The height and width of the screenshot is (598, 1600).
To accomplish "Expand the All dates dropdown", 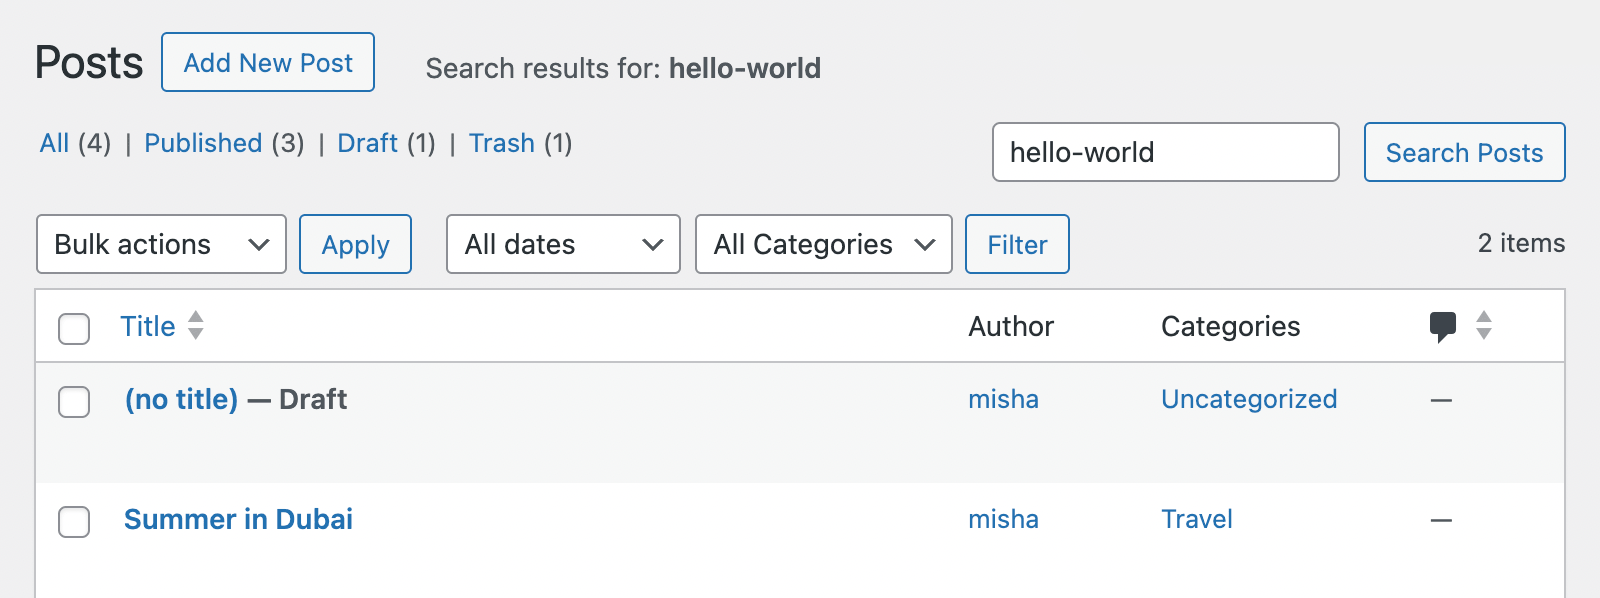I will [x=562, y=244].
